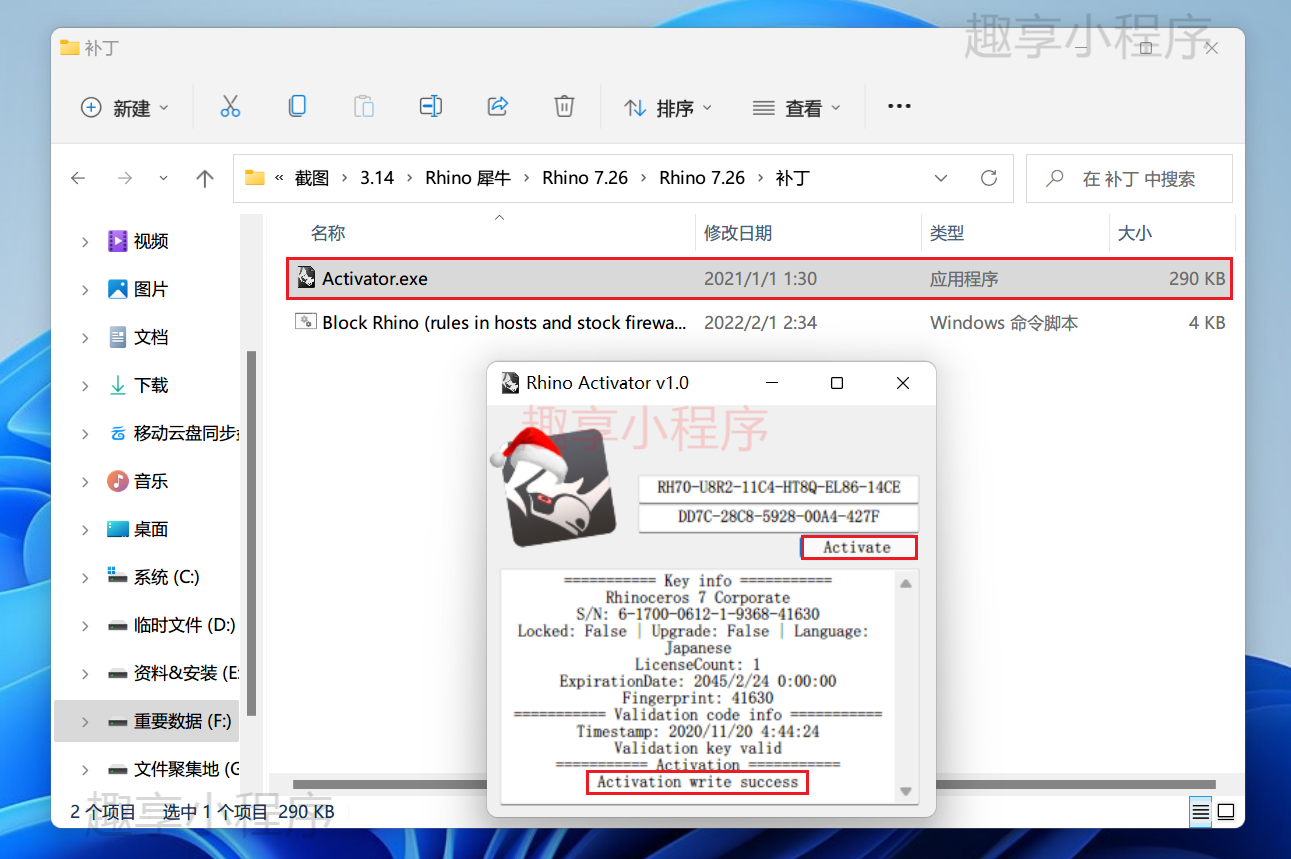
Task: Expand the 音乐 tree node
Action: [85, 481]
